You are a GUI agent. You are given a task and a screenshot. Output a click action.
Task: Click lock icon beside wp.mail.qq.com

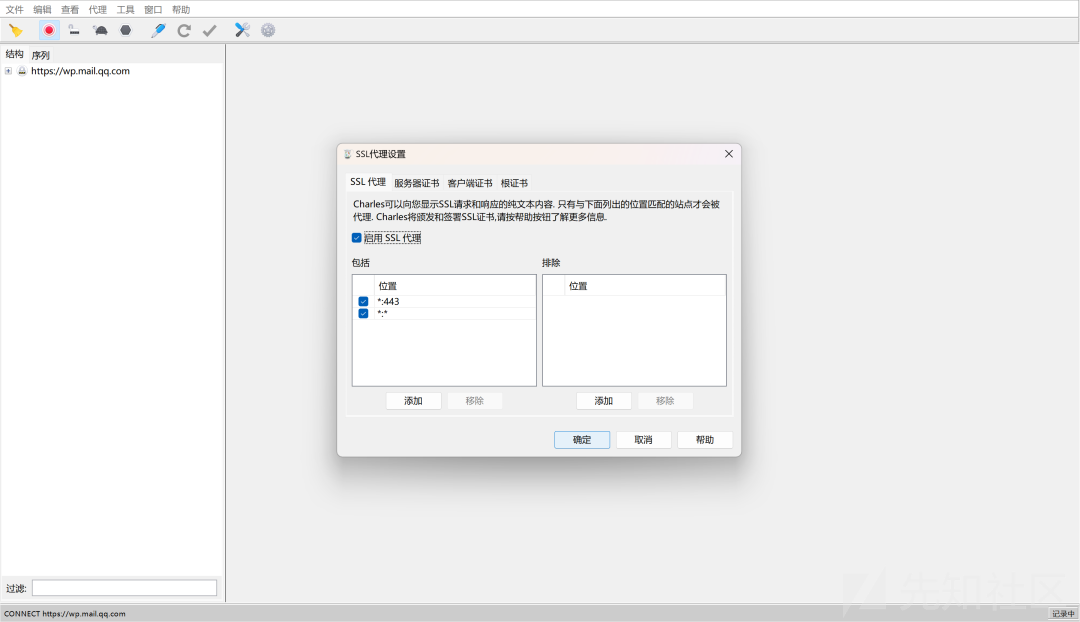coord(22,71)
